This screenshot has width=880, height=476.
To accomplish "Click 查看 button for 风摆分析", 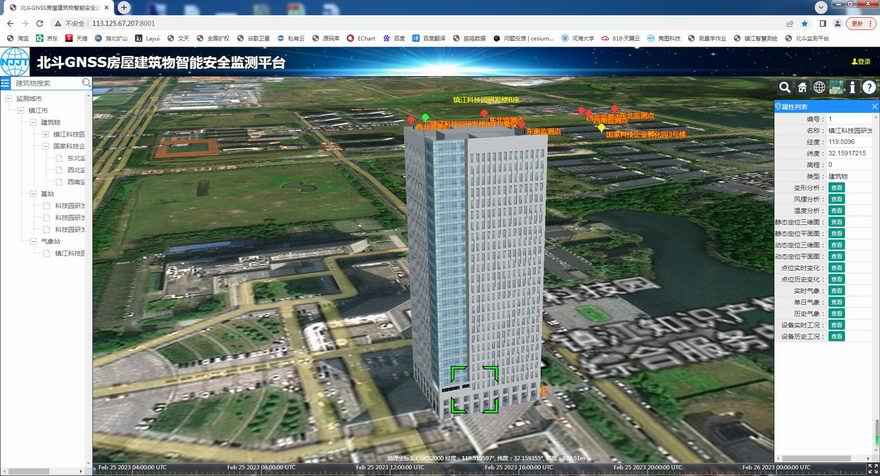I will tap(836, 199).
